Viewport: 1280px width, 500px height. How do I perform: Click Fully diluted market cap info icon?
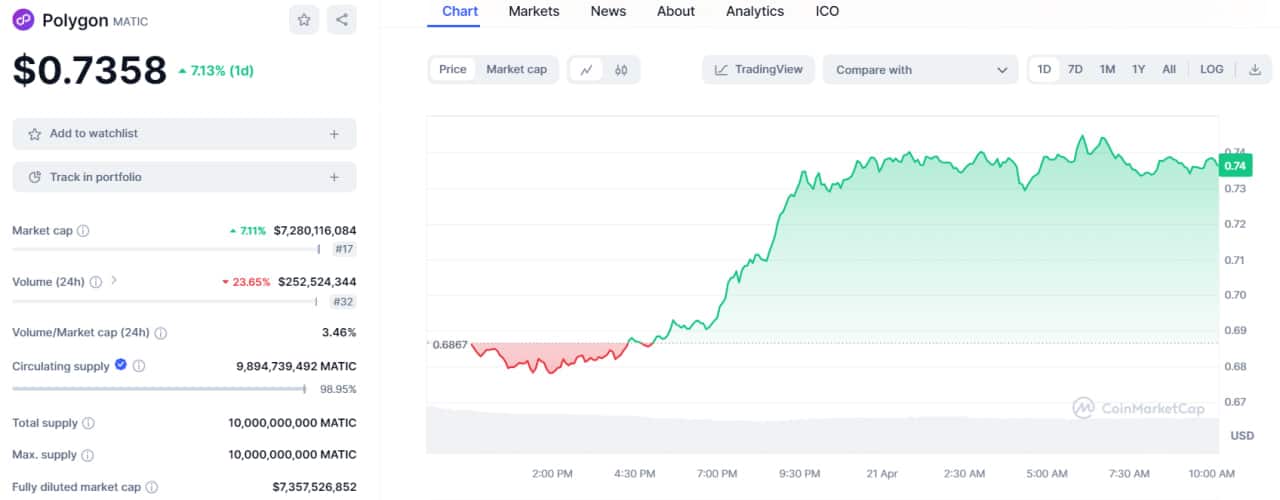152,487
